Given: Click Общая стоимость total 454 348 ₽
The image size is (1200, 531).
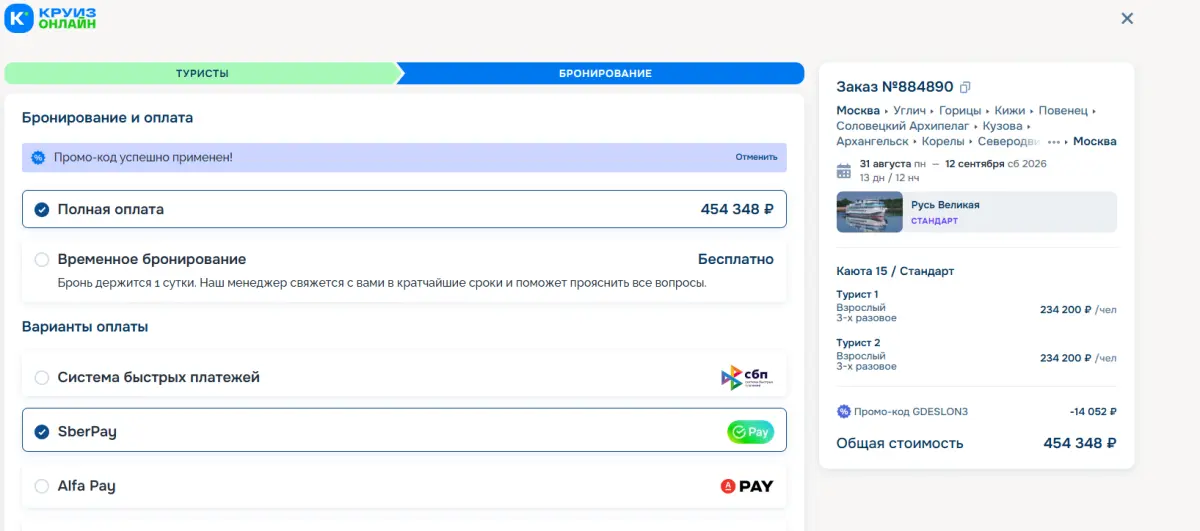Looking at the screenshot, I should [1080, 443].
